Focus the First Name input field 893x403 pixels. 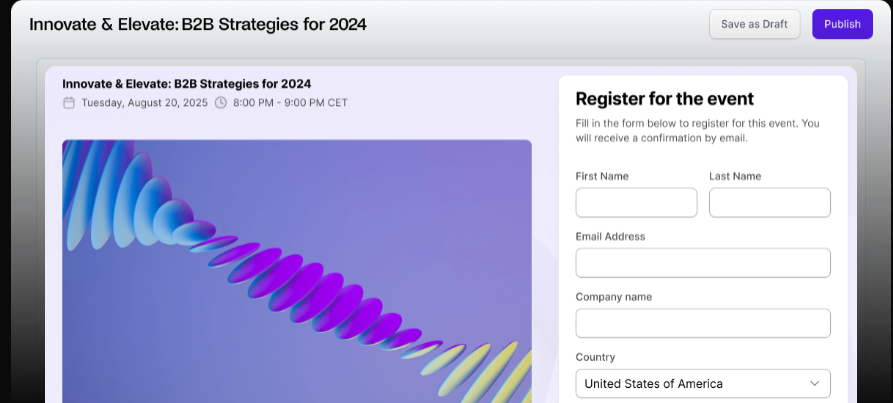coord(636,203)
